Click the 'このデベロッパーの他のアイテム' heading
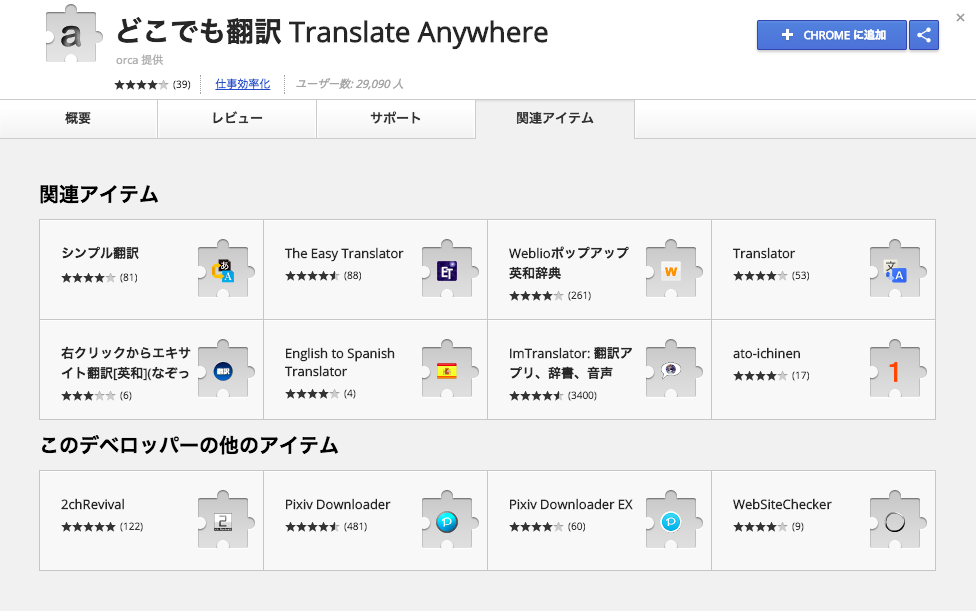976x611 pixels. pos(189,445)
